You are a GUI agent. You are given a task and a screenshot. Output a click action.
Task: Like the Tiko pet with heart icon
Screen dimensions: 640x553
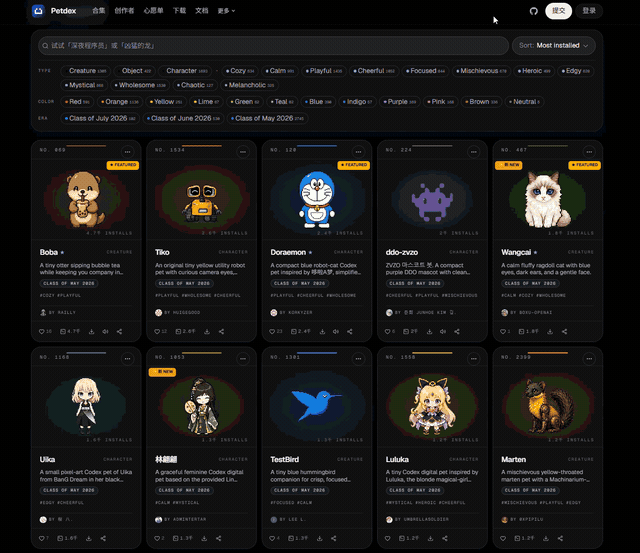click(x=157, y=331)
